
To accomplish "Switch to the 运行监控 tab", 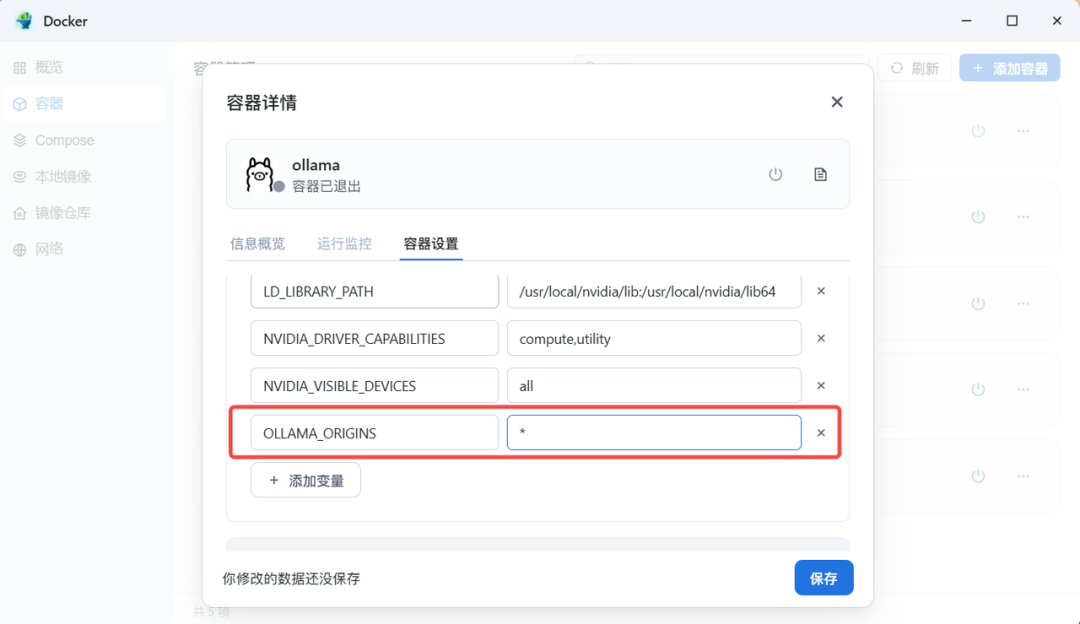I will pyautogui.click(x=344, y=244).
